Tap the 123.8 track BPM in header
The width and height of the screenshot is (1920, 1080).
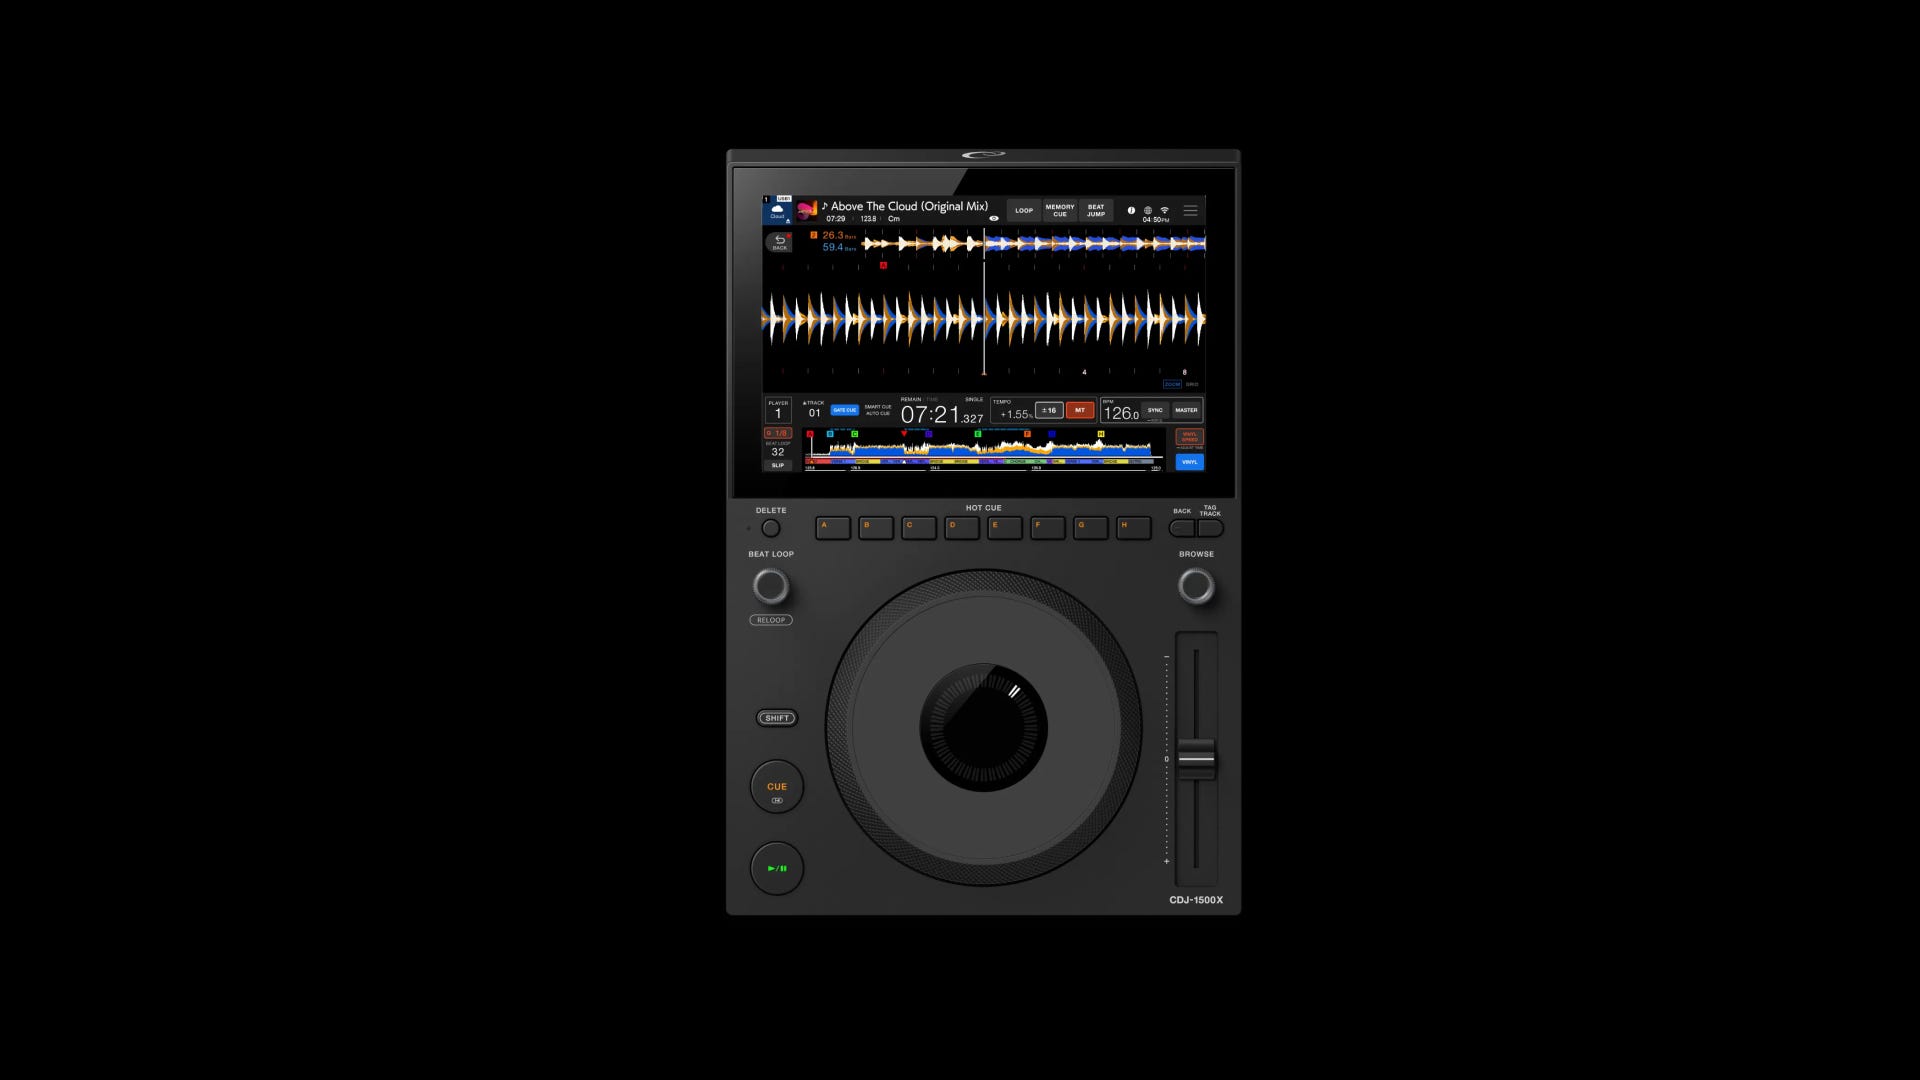point(868,219)
